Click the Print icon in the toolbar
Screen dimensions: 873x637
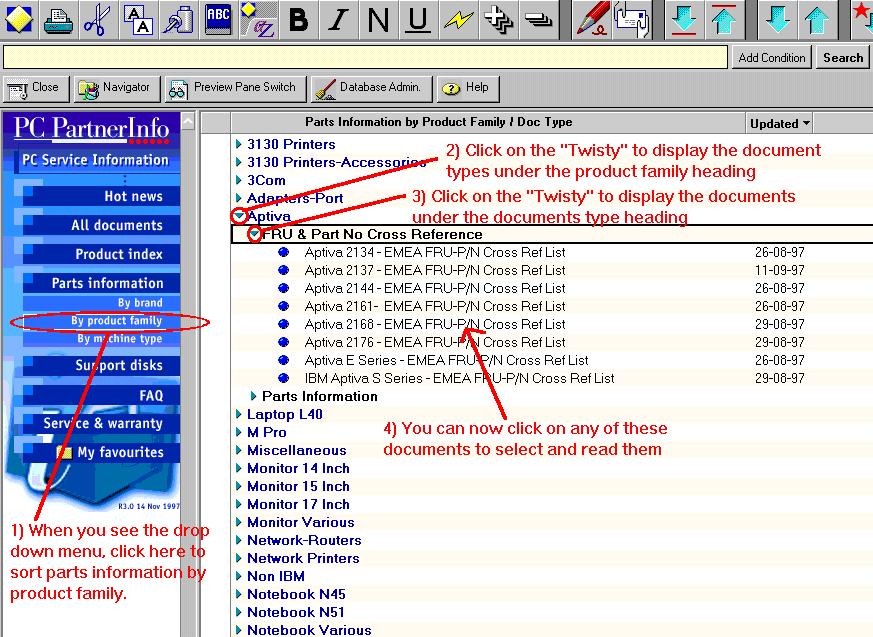[x=58, y=19]
